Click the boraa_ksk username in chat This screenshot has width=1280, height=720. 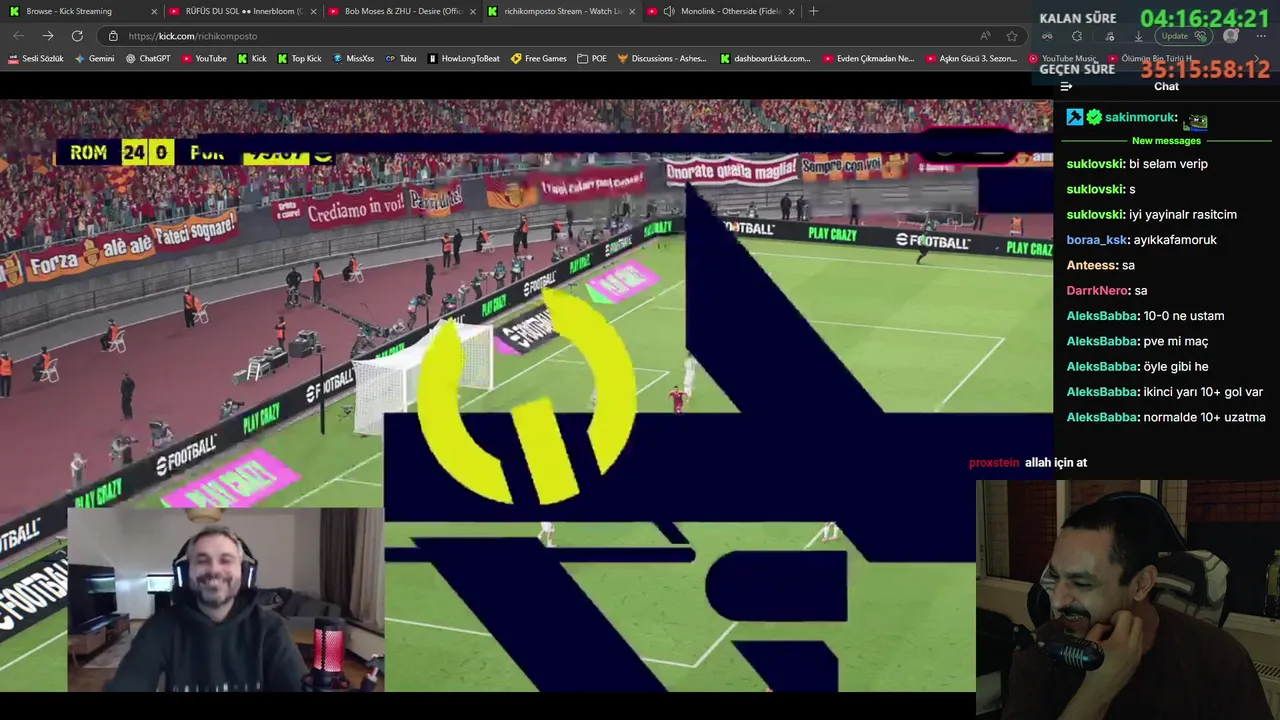point(1097,240)
